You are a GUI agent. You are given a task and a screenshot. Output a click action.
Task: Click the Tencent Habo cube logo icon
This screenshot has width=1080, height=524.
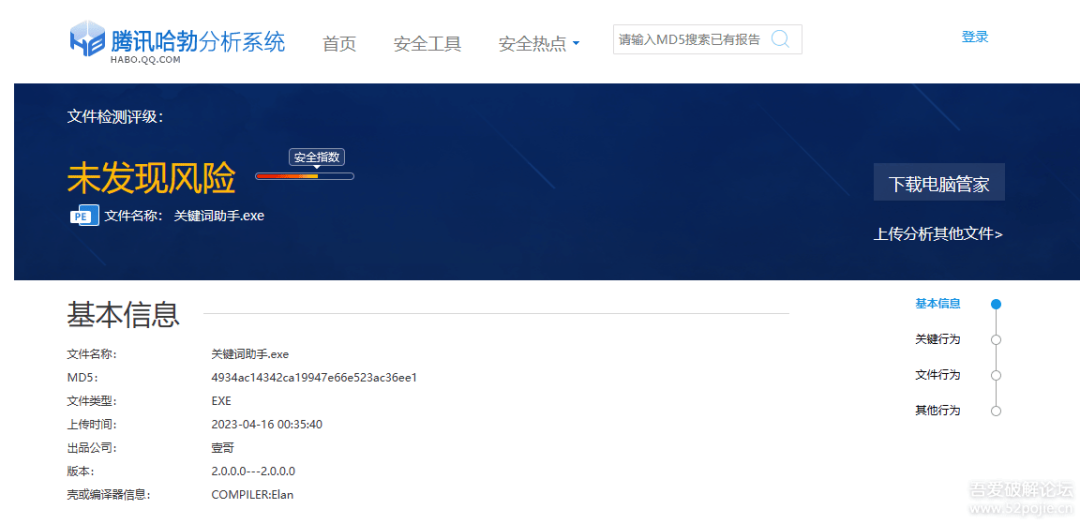(x=87, y=39)
